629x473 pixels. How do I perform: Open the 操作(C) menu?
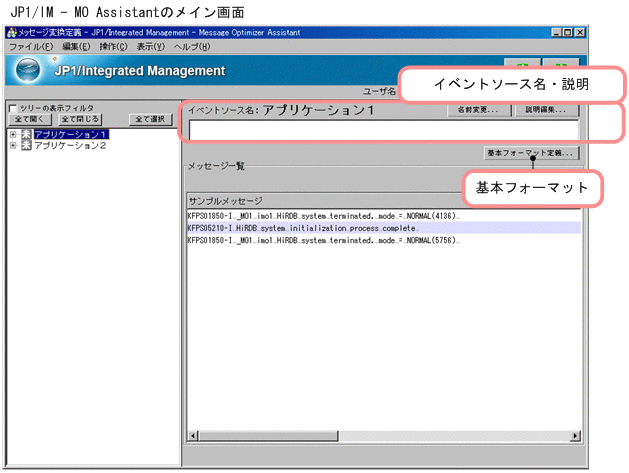(113, 47)
